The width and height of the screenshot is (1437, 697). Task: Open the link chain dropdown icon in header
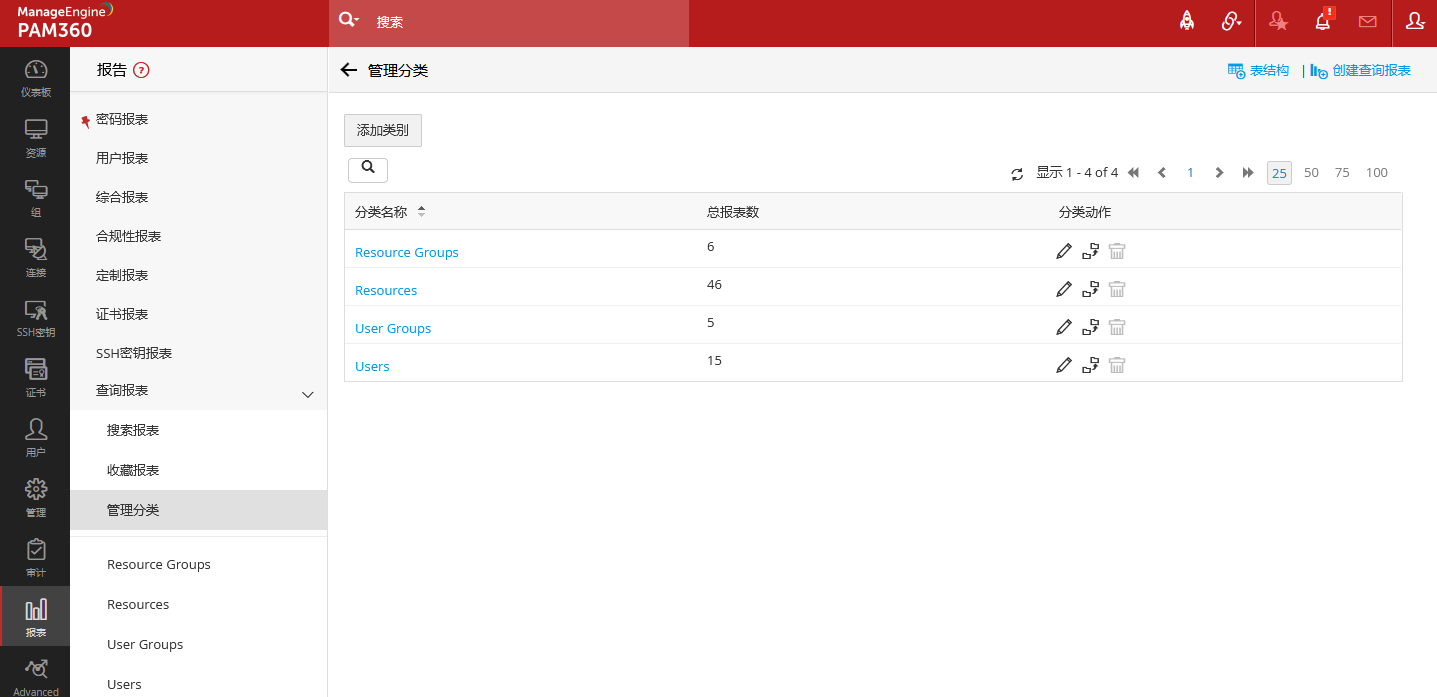(x=1231, y=21)
